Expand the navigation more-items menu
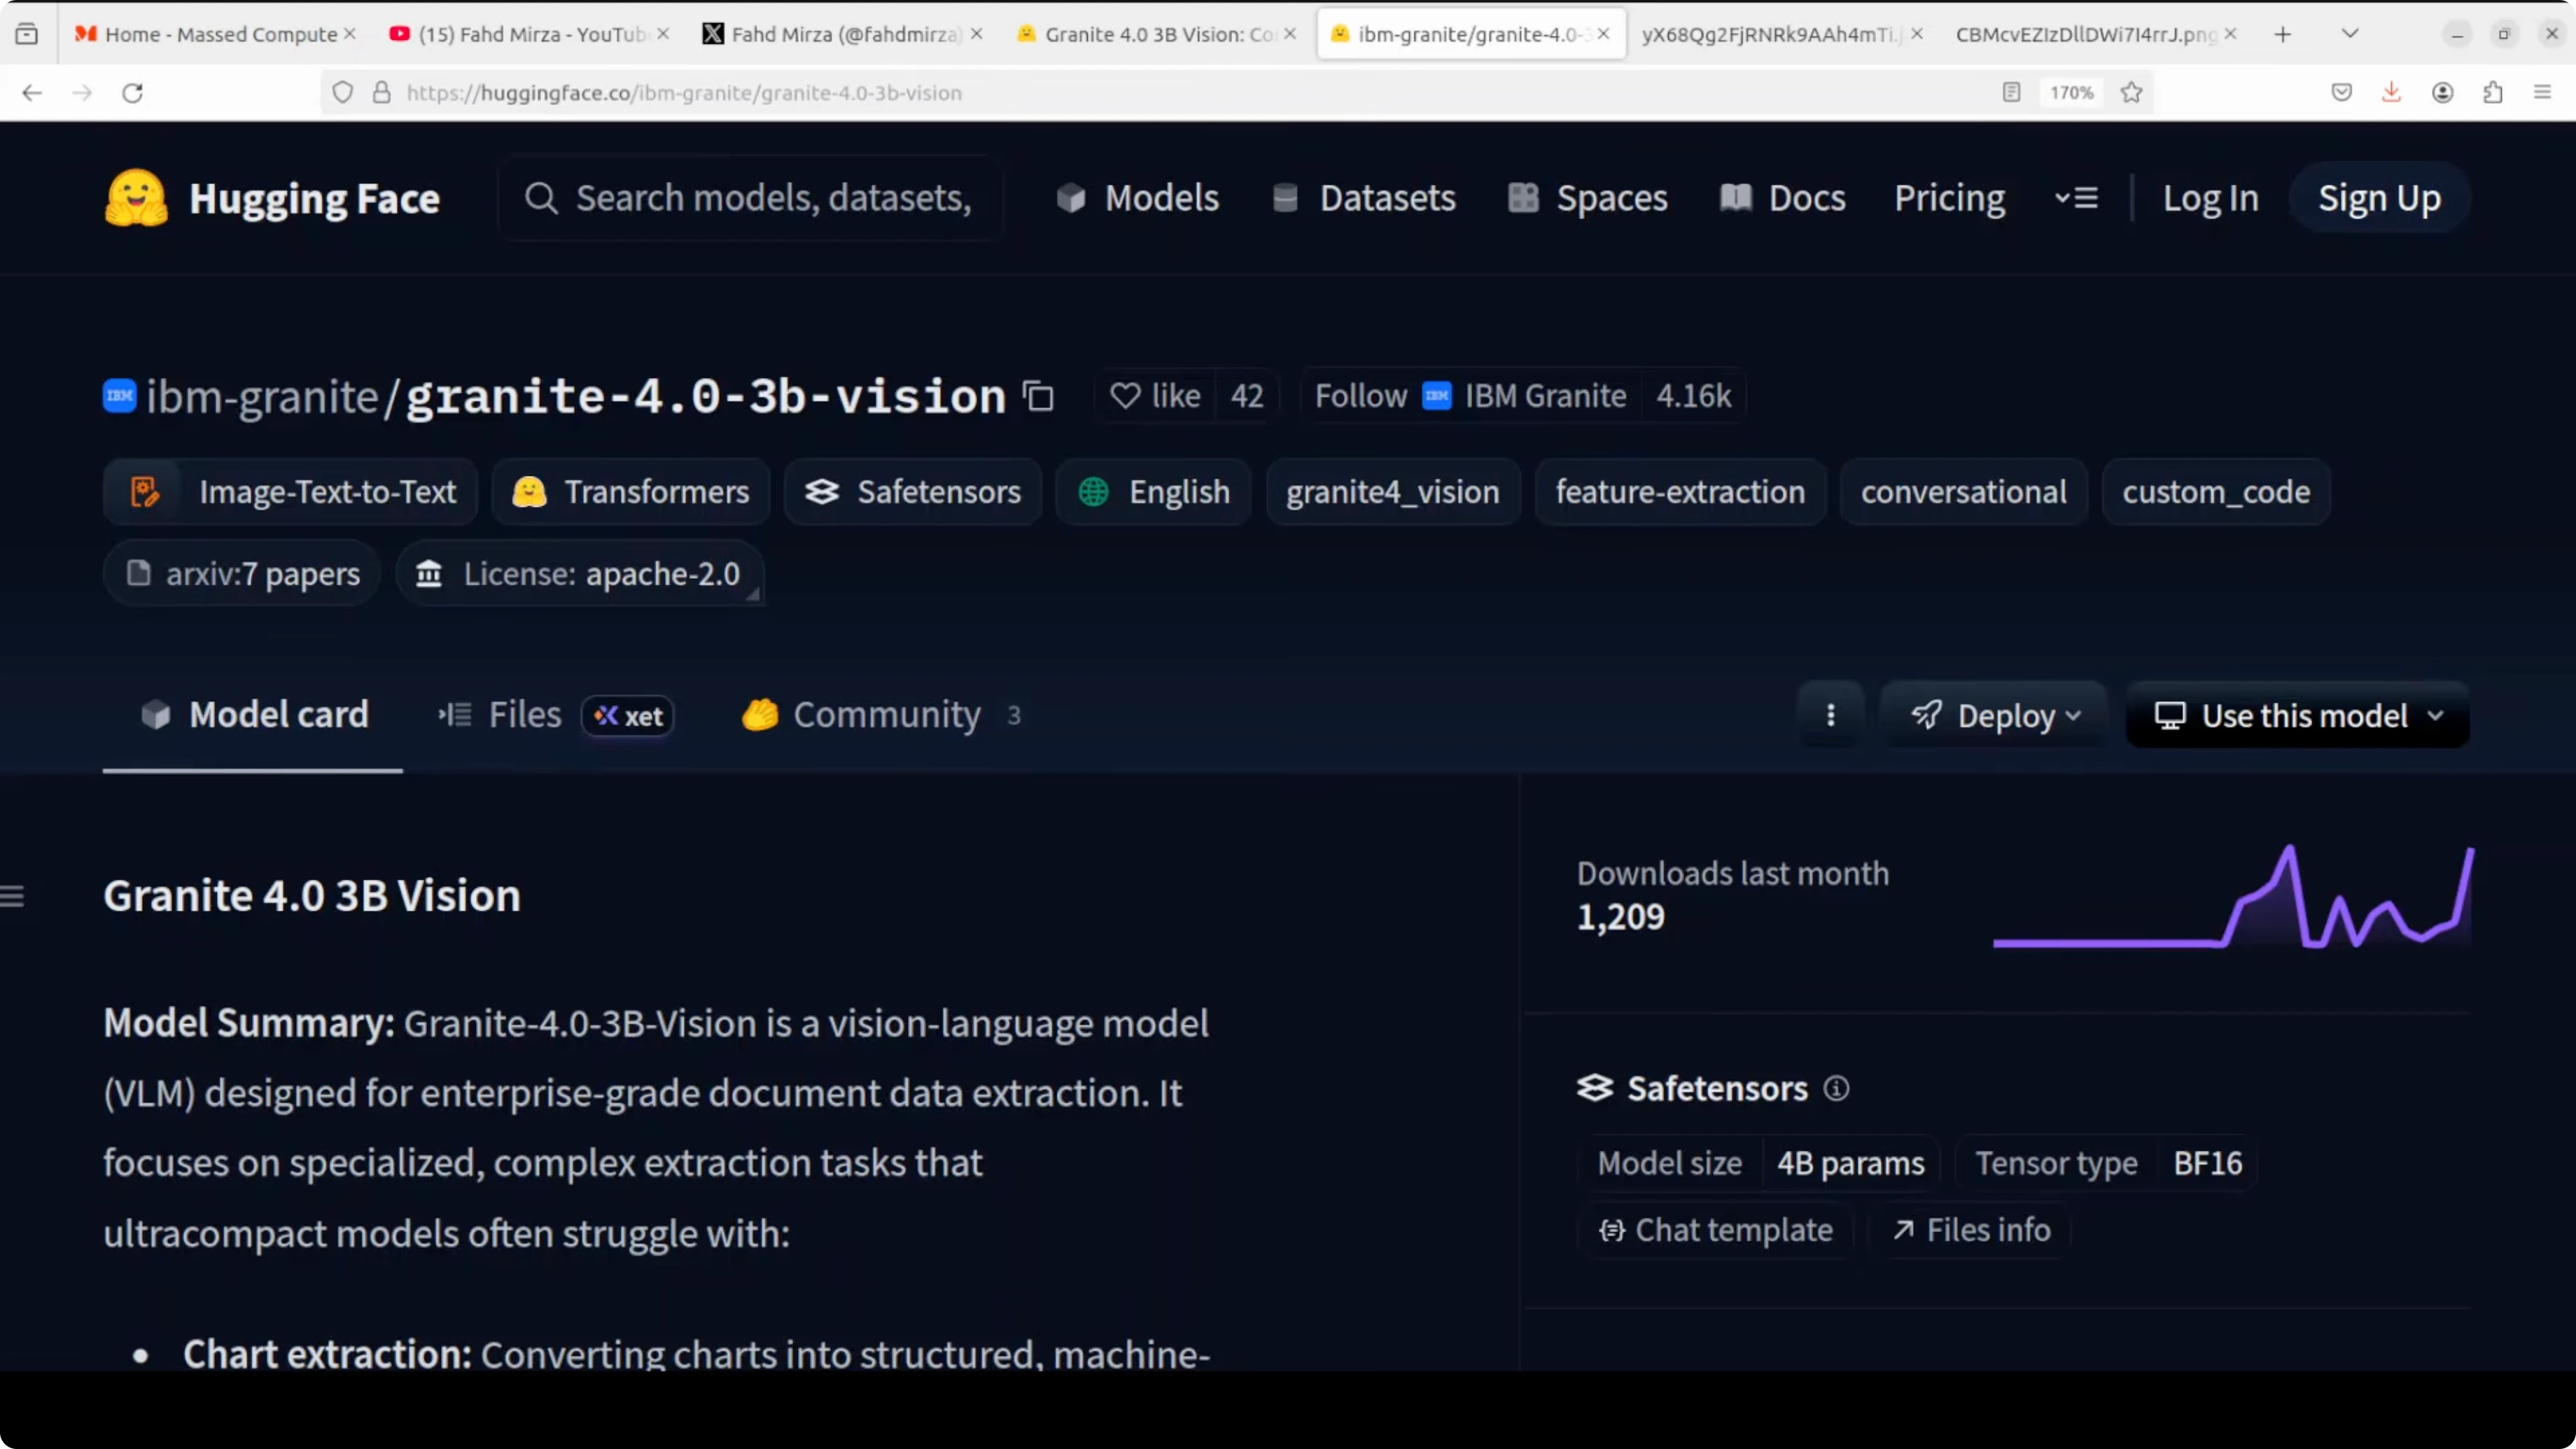 (x=2076, y=198)
